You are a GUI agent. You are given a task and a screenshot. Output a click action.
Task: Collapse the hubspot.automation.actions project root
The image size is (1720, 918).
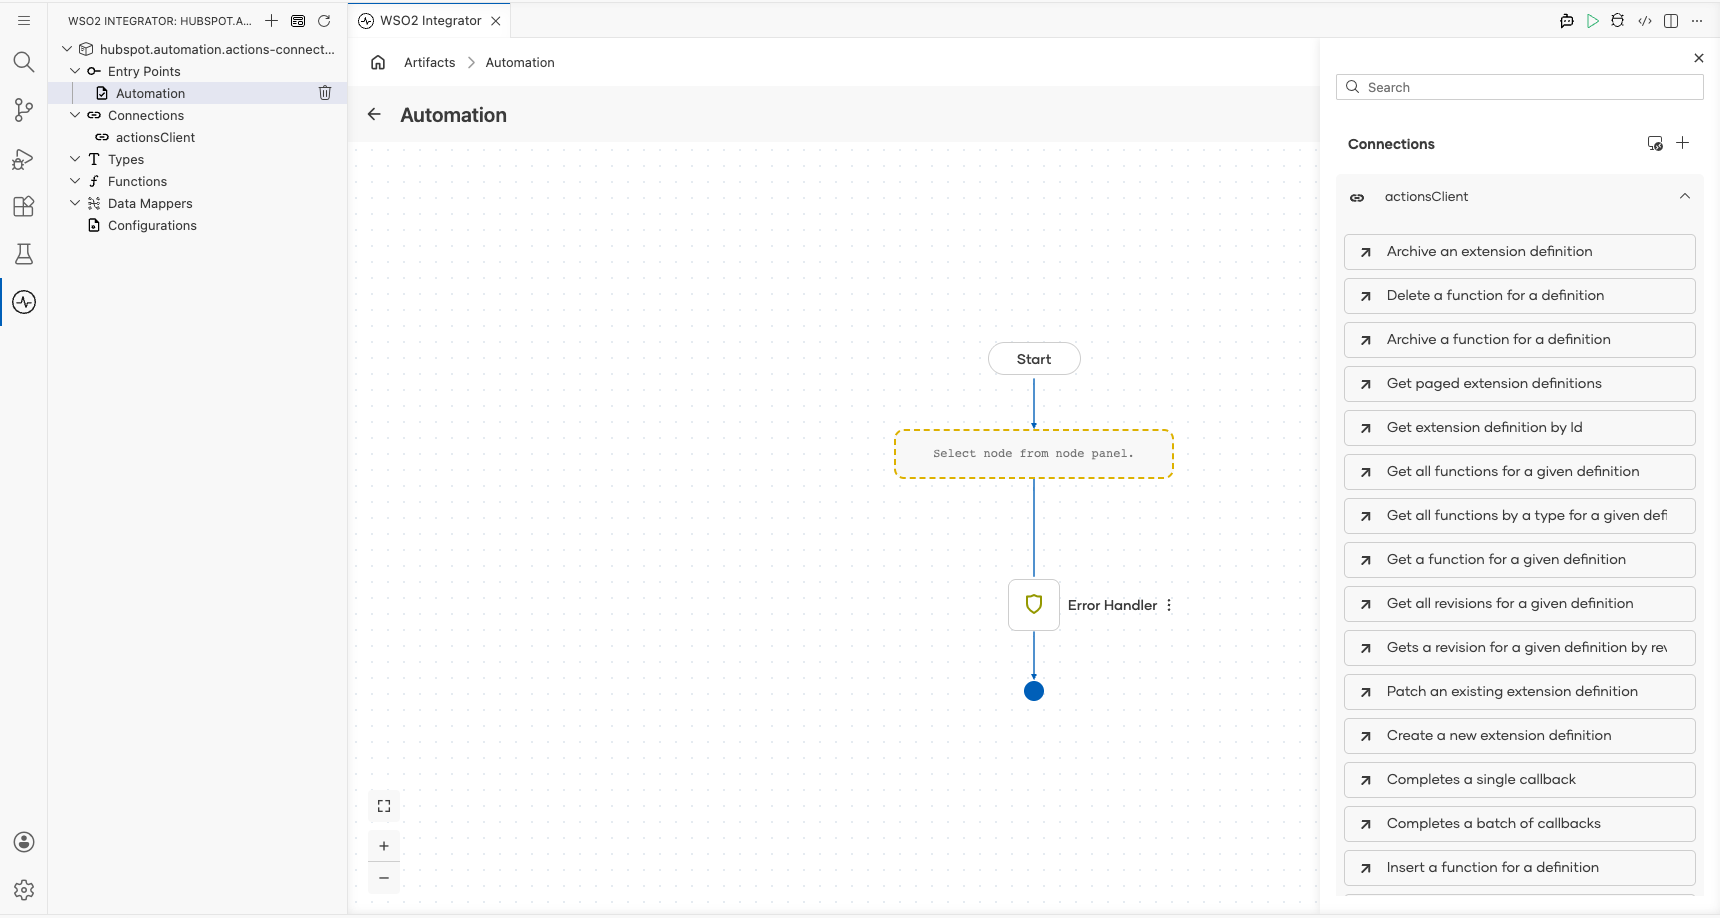click(x=67, y=49)
